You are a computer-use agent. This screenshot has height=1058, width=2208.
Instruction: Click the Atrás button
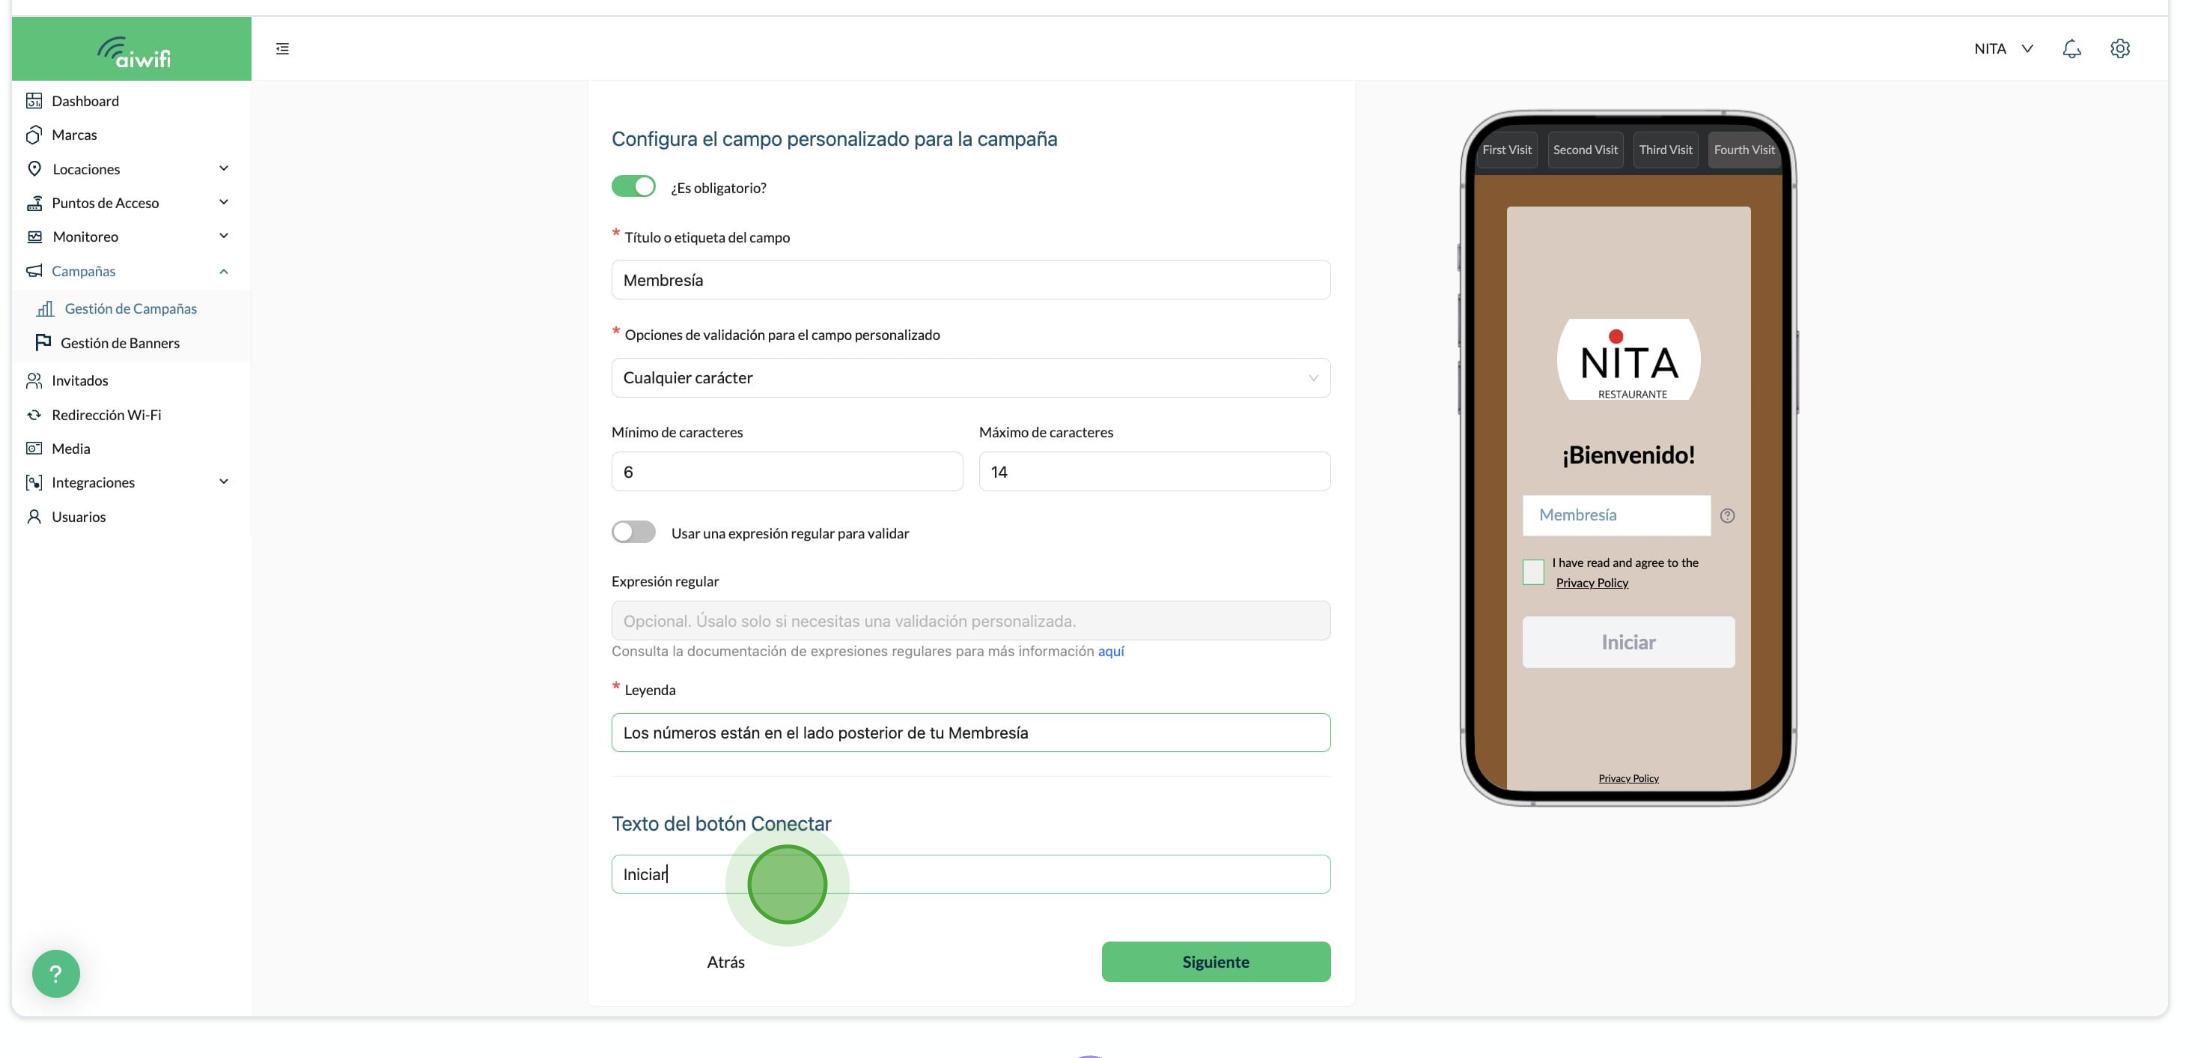[725, 961]
